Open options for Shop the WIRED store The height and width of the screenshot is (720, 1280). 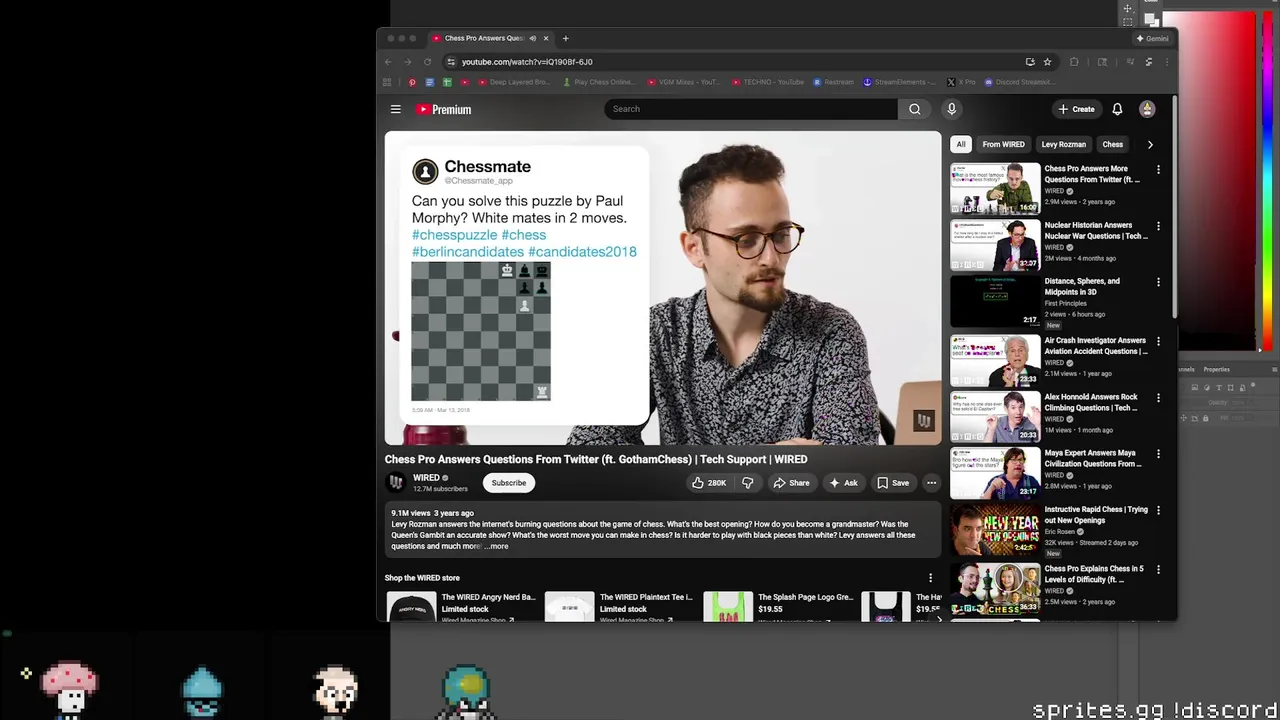[x=930, y=578]
